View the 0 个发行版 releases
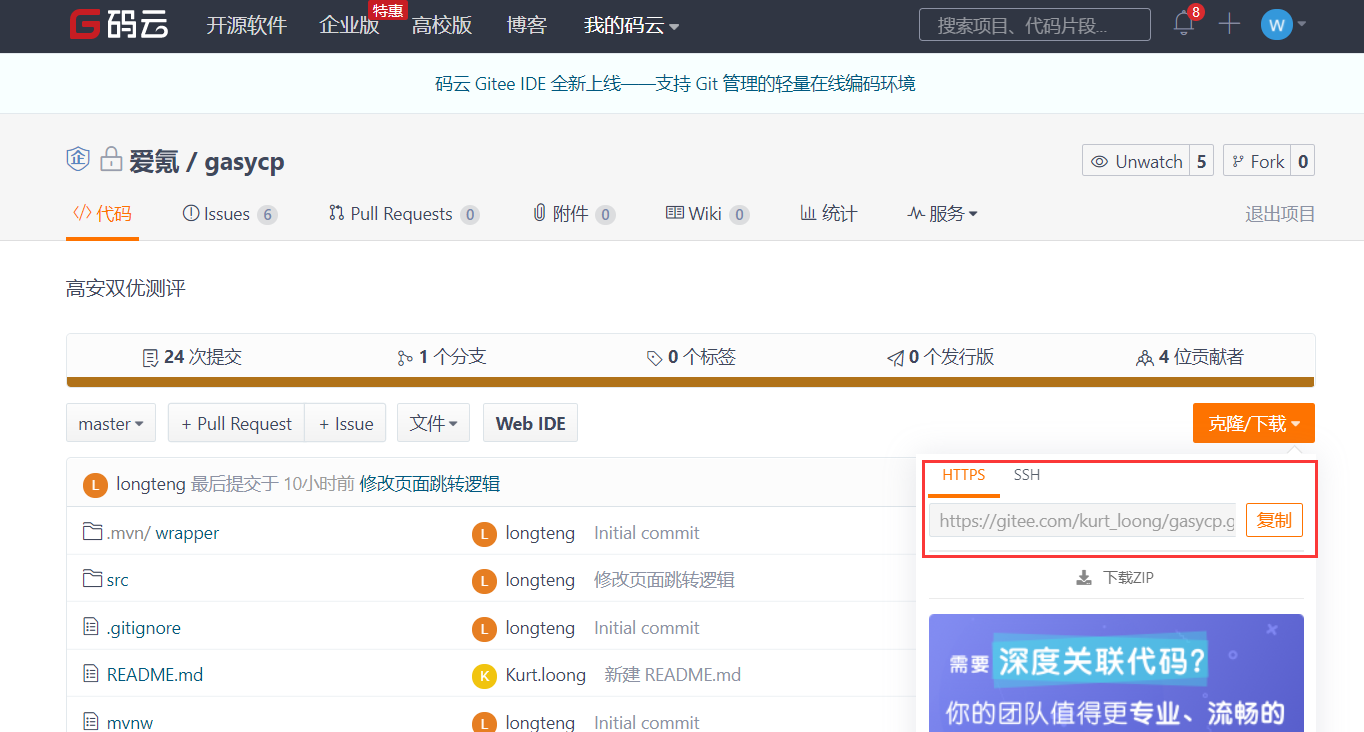Screen dimensions: 1364x732 pyautogui.click(x=940, y=357)
